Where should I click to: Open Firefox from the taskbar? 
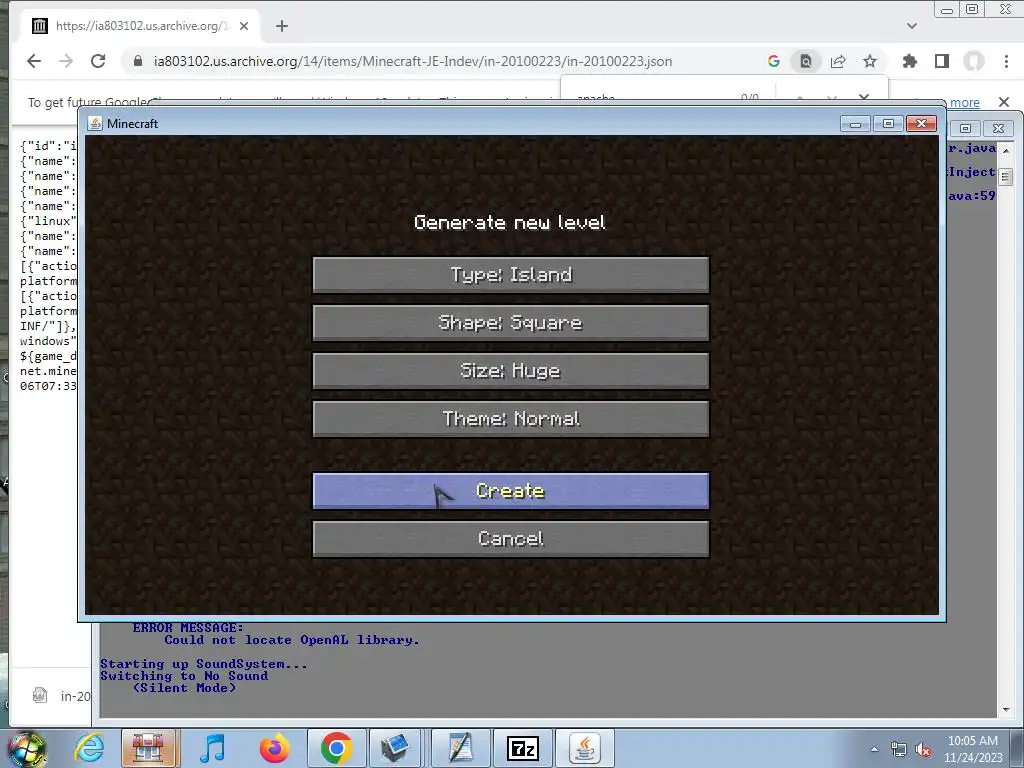[x=275, y=748]
